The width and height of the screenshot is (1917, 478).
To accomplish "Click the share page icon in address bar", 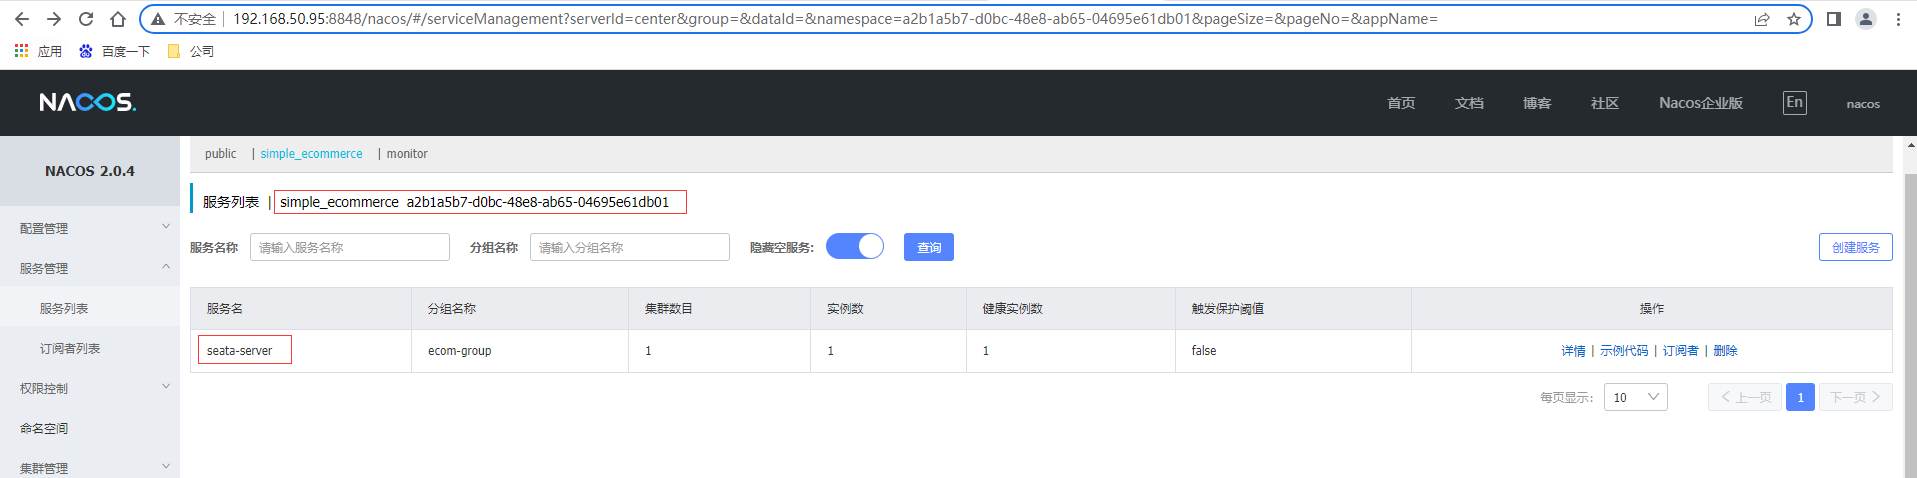I will [x=1762, y=19].
